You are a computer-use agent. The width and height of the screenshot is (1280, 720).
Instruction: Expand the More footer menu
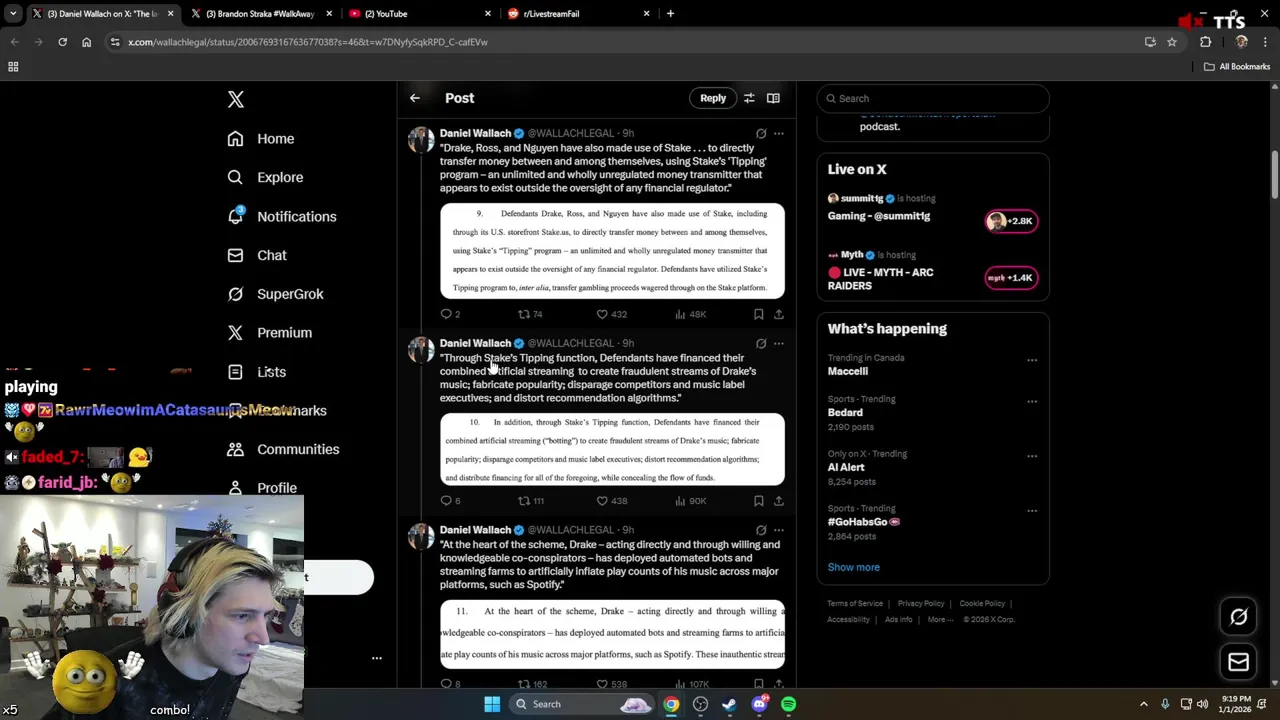pos(940,620)
